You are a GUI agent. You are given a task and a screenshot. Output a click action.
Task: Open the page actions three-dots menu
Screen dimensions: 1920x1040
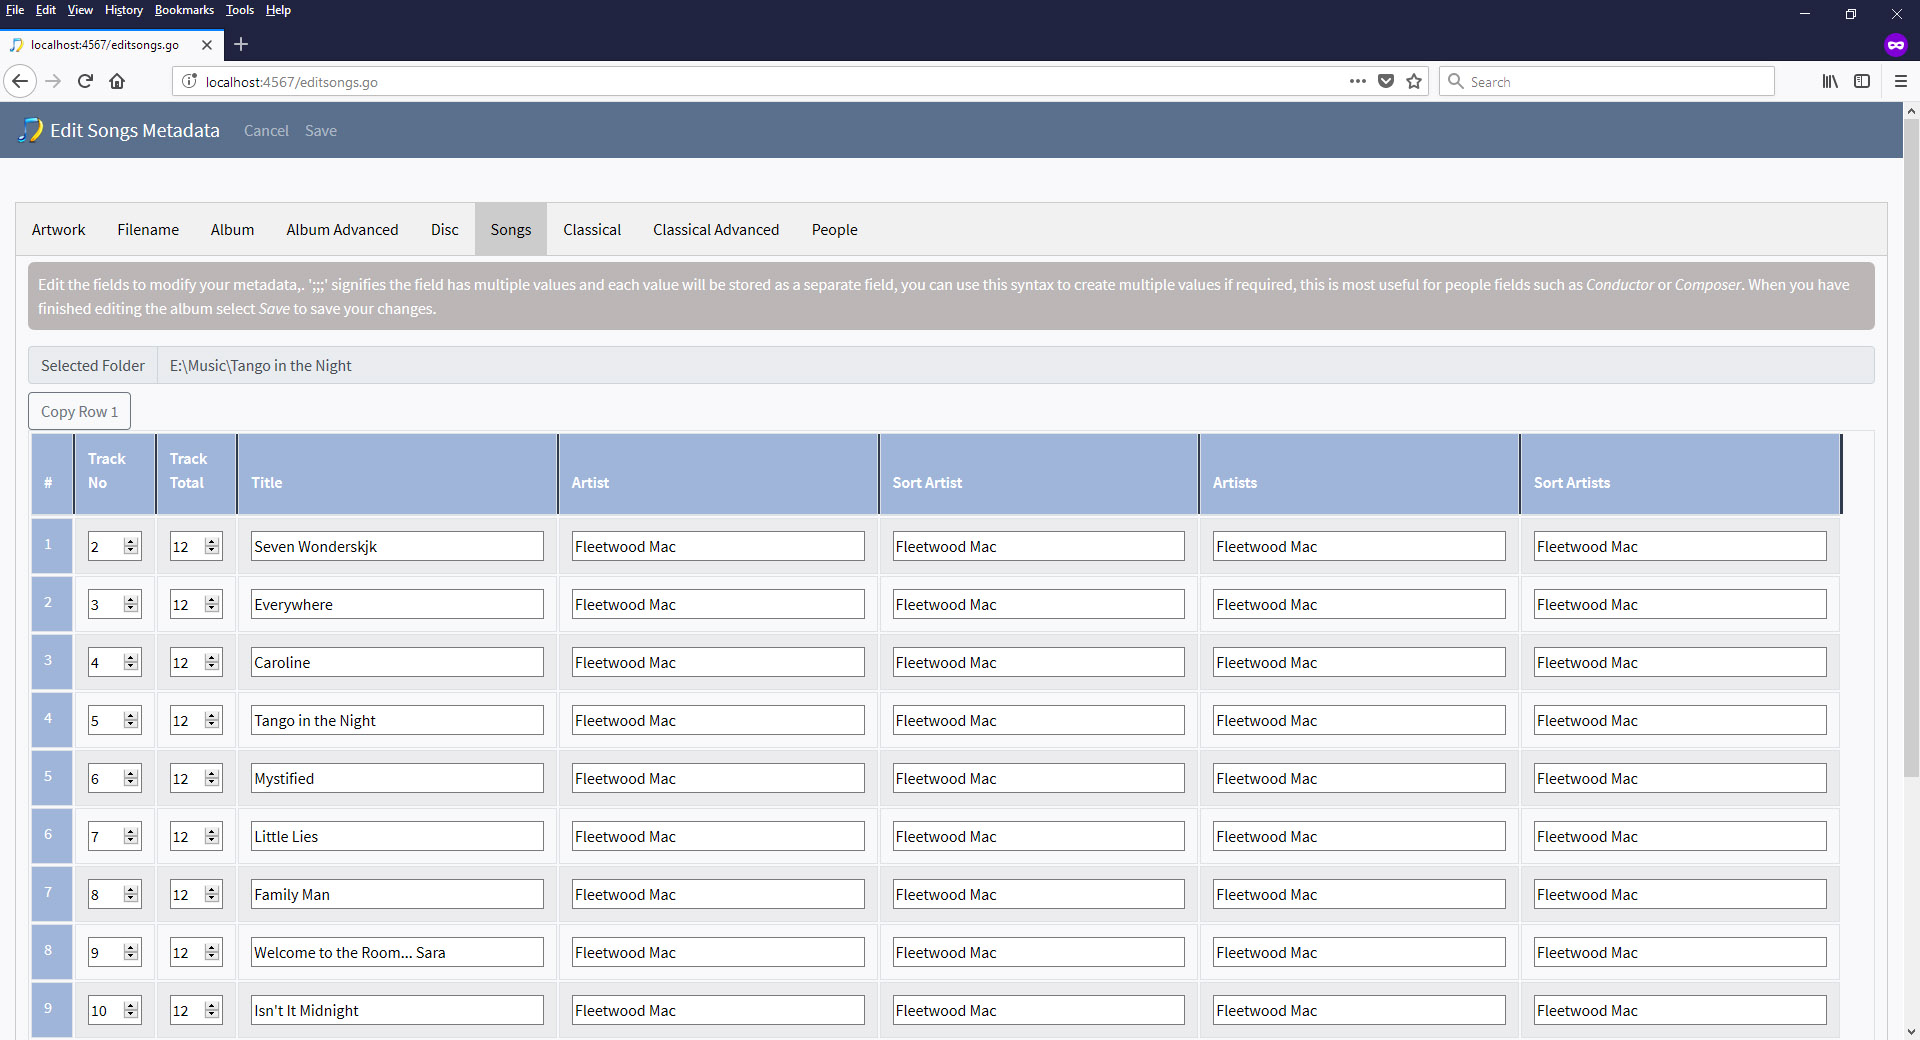click(1357, 82)
